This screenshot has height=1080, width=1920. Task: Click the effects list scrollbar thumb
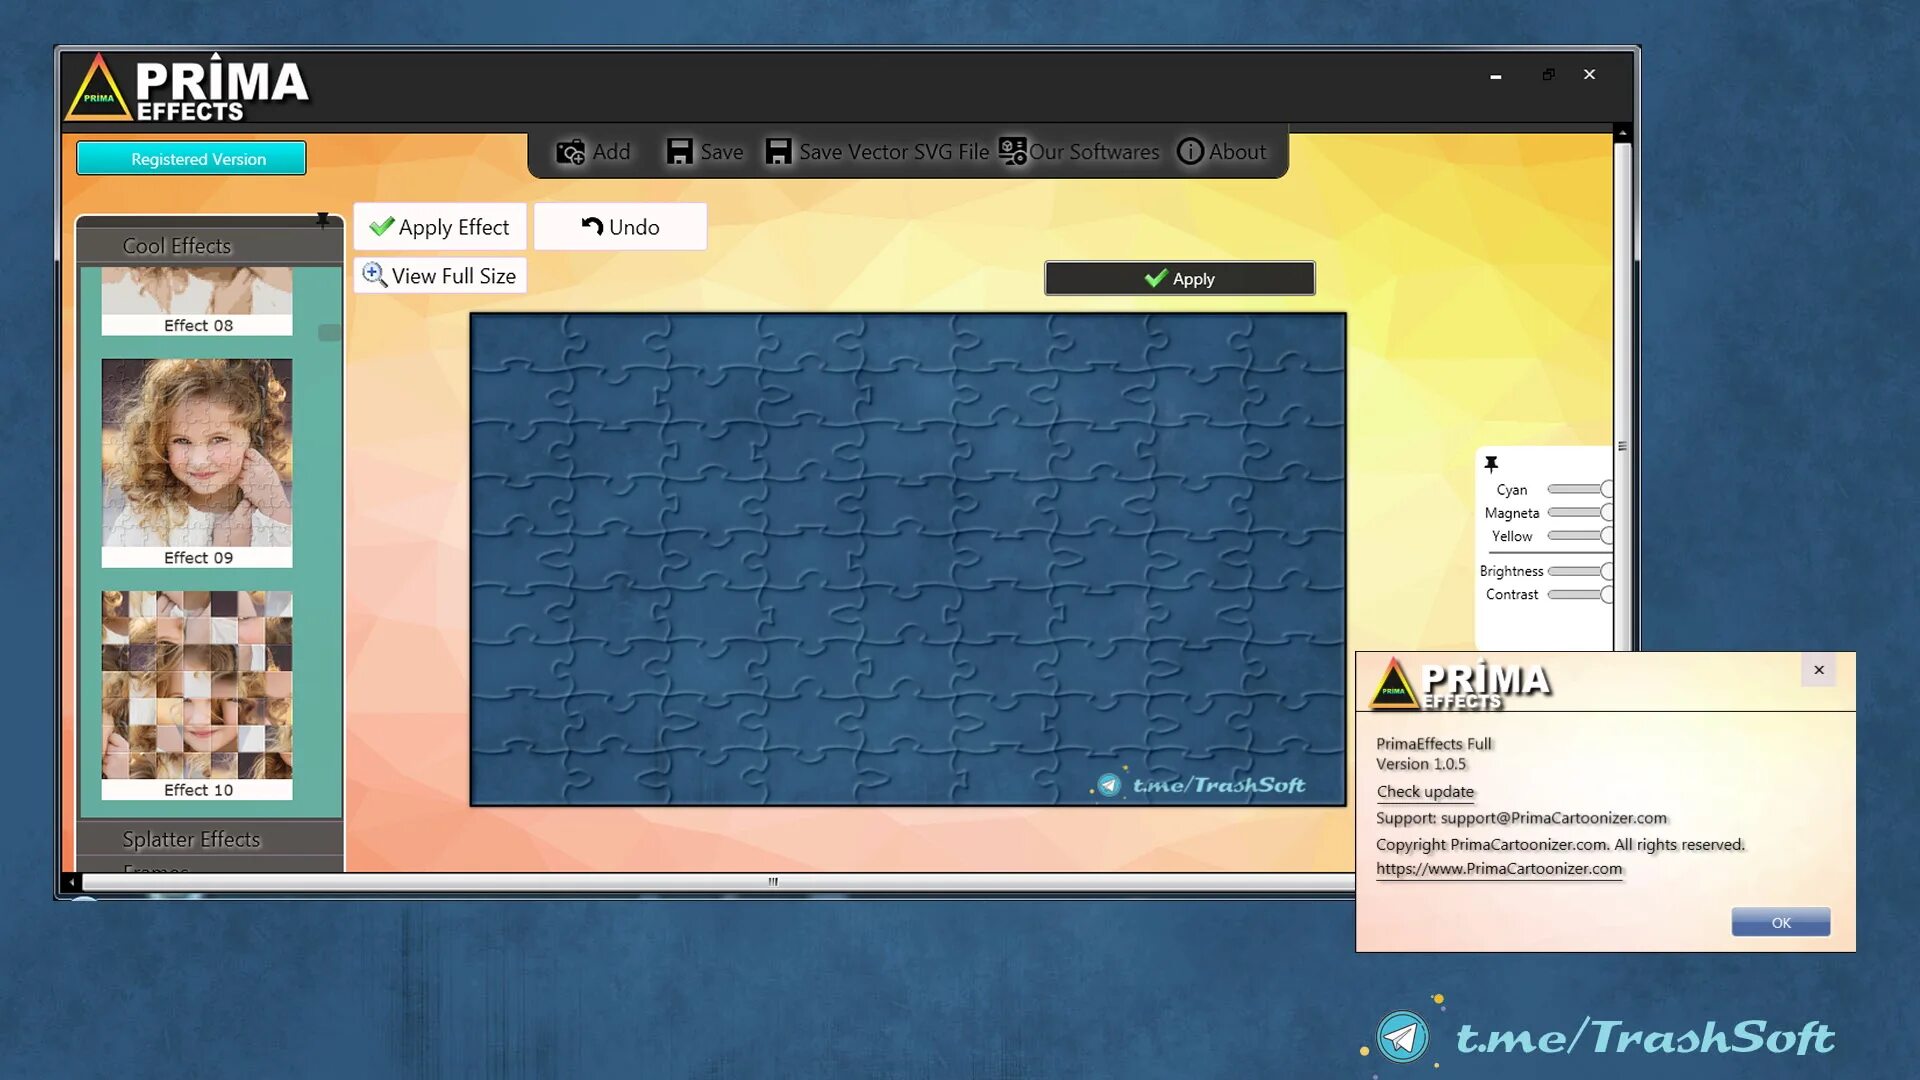(x=329, y=333)
